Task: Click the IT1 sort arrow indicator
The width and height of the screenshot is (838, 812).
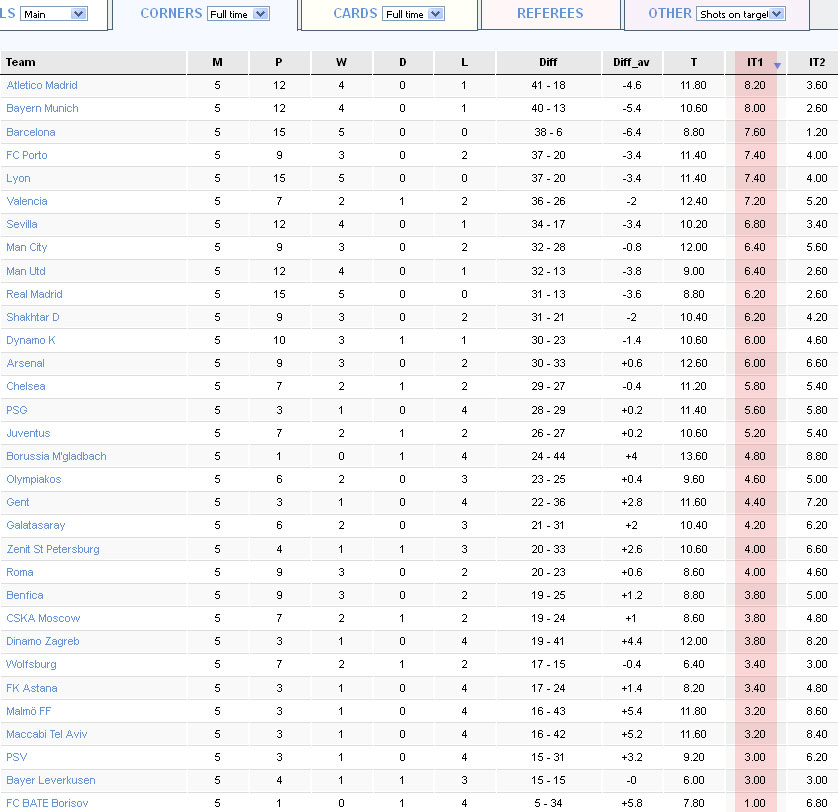Action: (x=778, y=65)
